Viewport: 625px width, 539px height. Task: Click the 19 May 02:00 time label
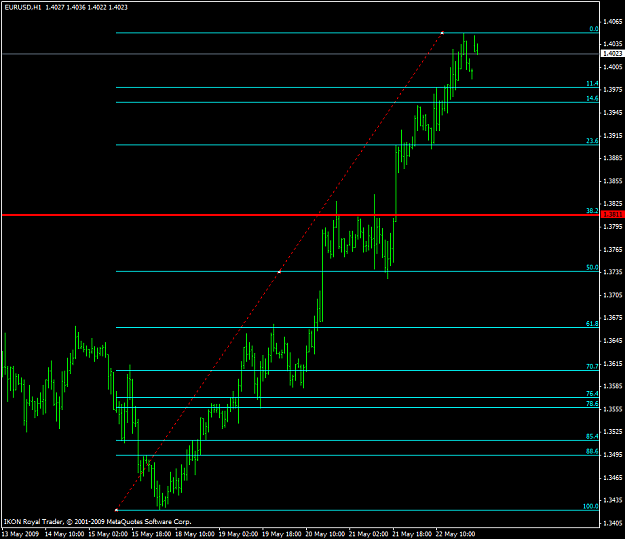point(238,534)
